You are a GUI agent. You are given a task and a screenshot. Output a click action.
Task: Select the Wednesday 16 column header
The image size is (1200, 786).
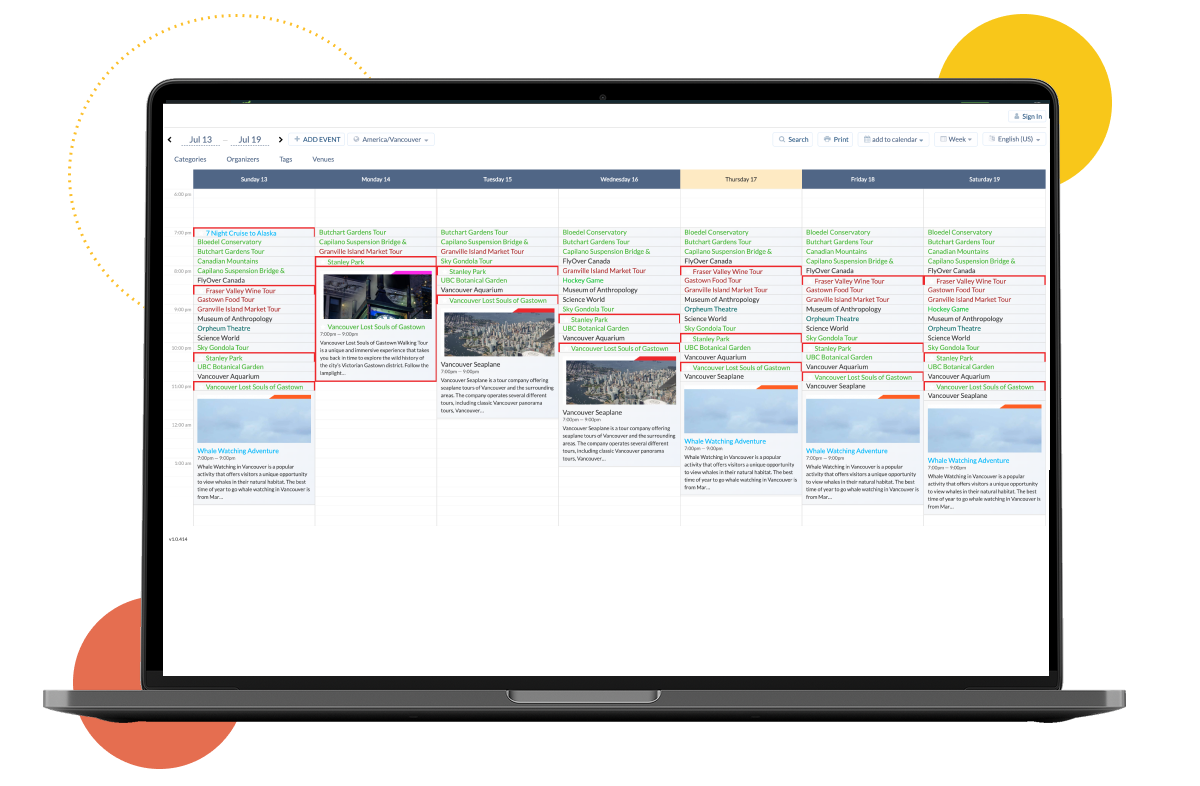(x=620, y=179)
